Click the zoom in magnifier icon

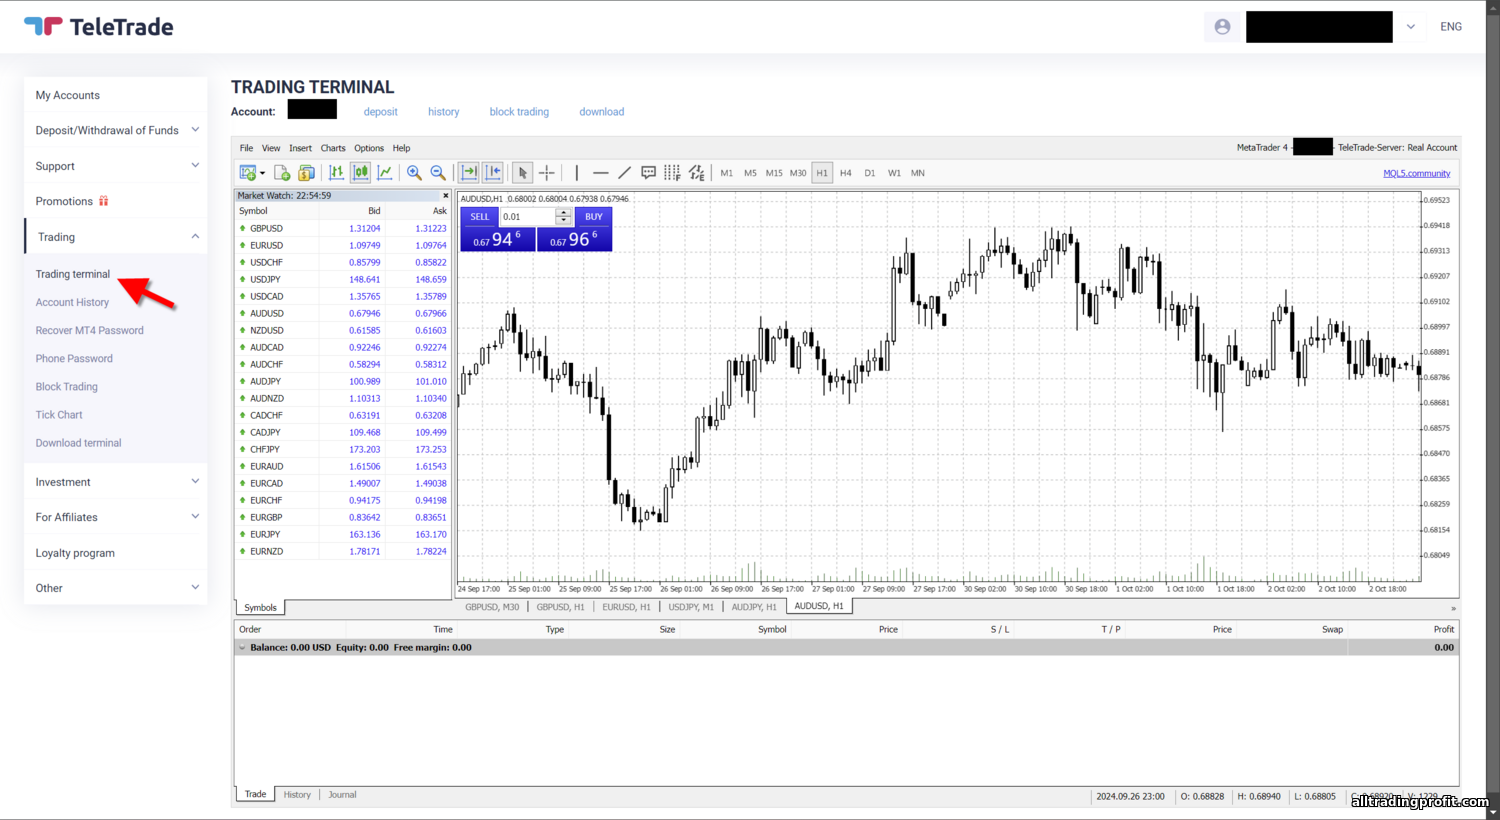point(414,173)
